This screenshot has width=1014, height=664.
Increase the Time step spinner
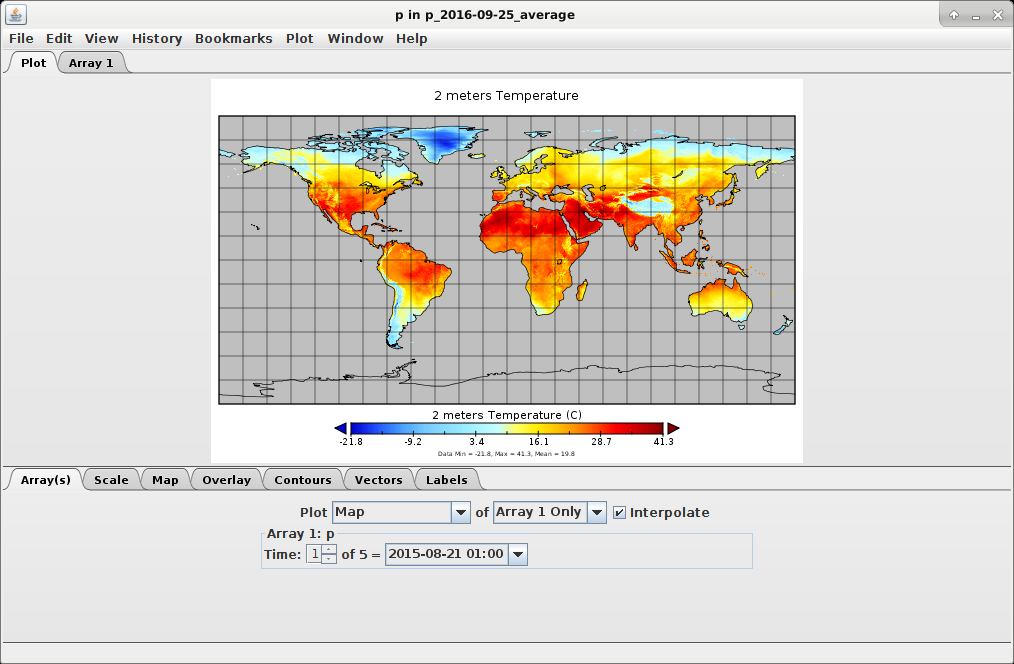point(329,550)
